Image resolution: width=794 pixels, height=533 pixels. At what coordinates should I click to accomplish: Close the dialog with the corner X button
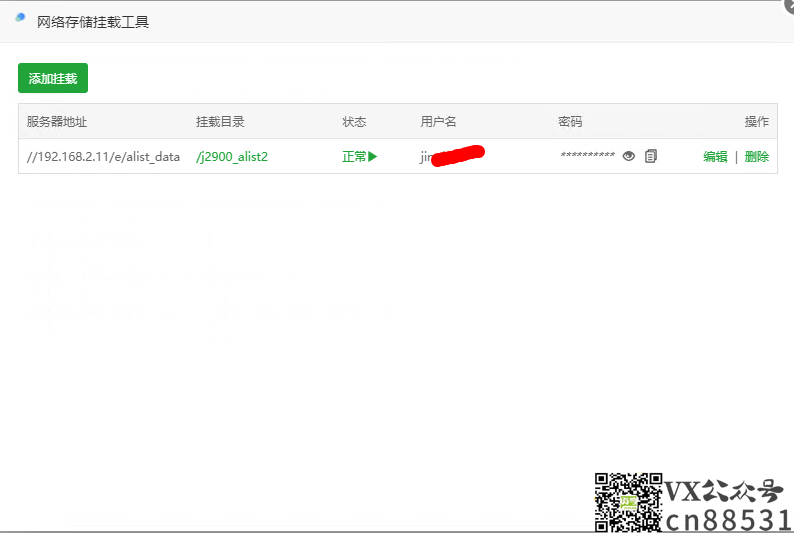tap(789, 4)
